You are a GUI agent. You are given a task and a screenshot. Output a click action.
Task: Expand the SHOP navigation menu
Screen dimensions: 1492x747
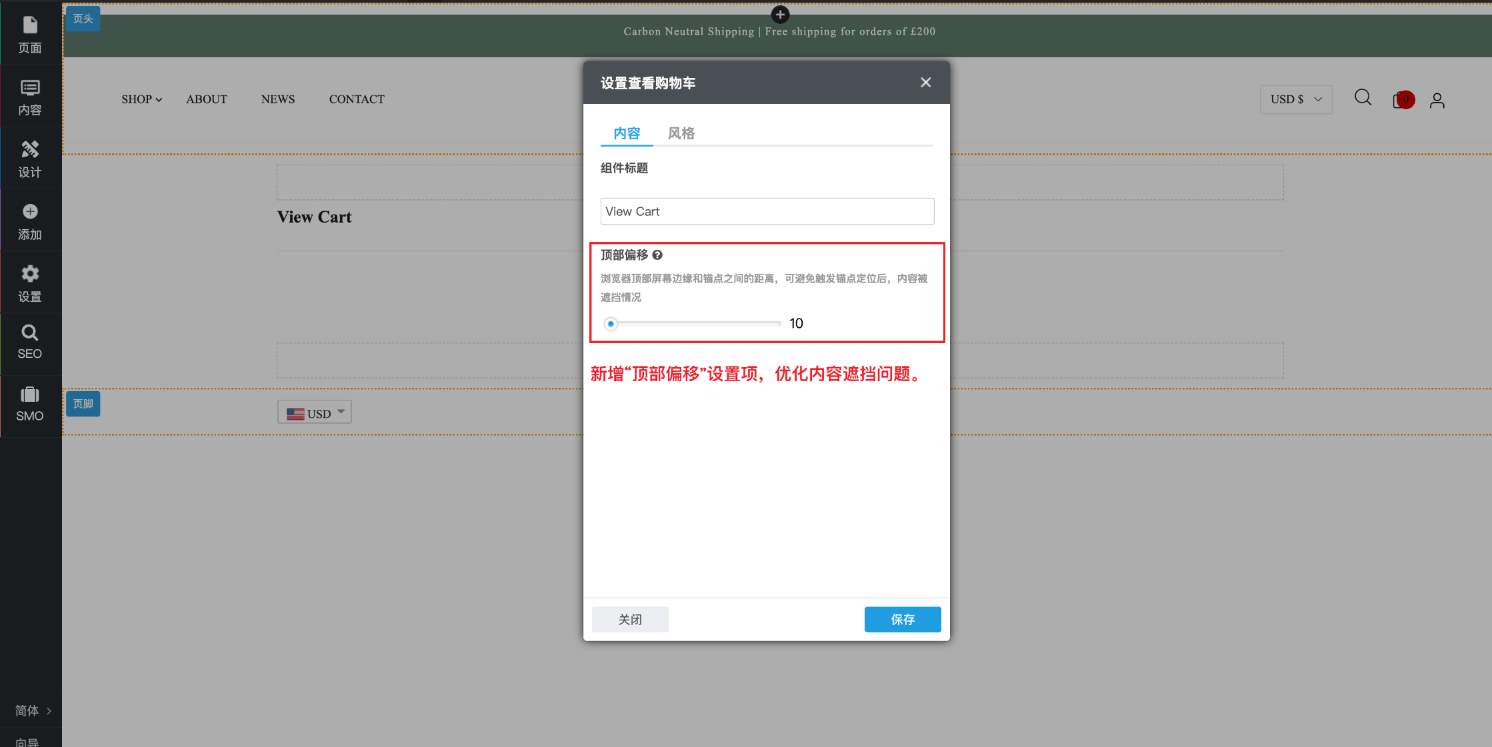[141, 99]
